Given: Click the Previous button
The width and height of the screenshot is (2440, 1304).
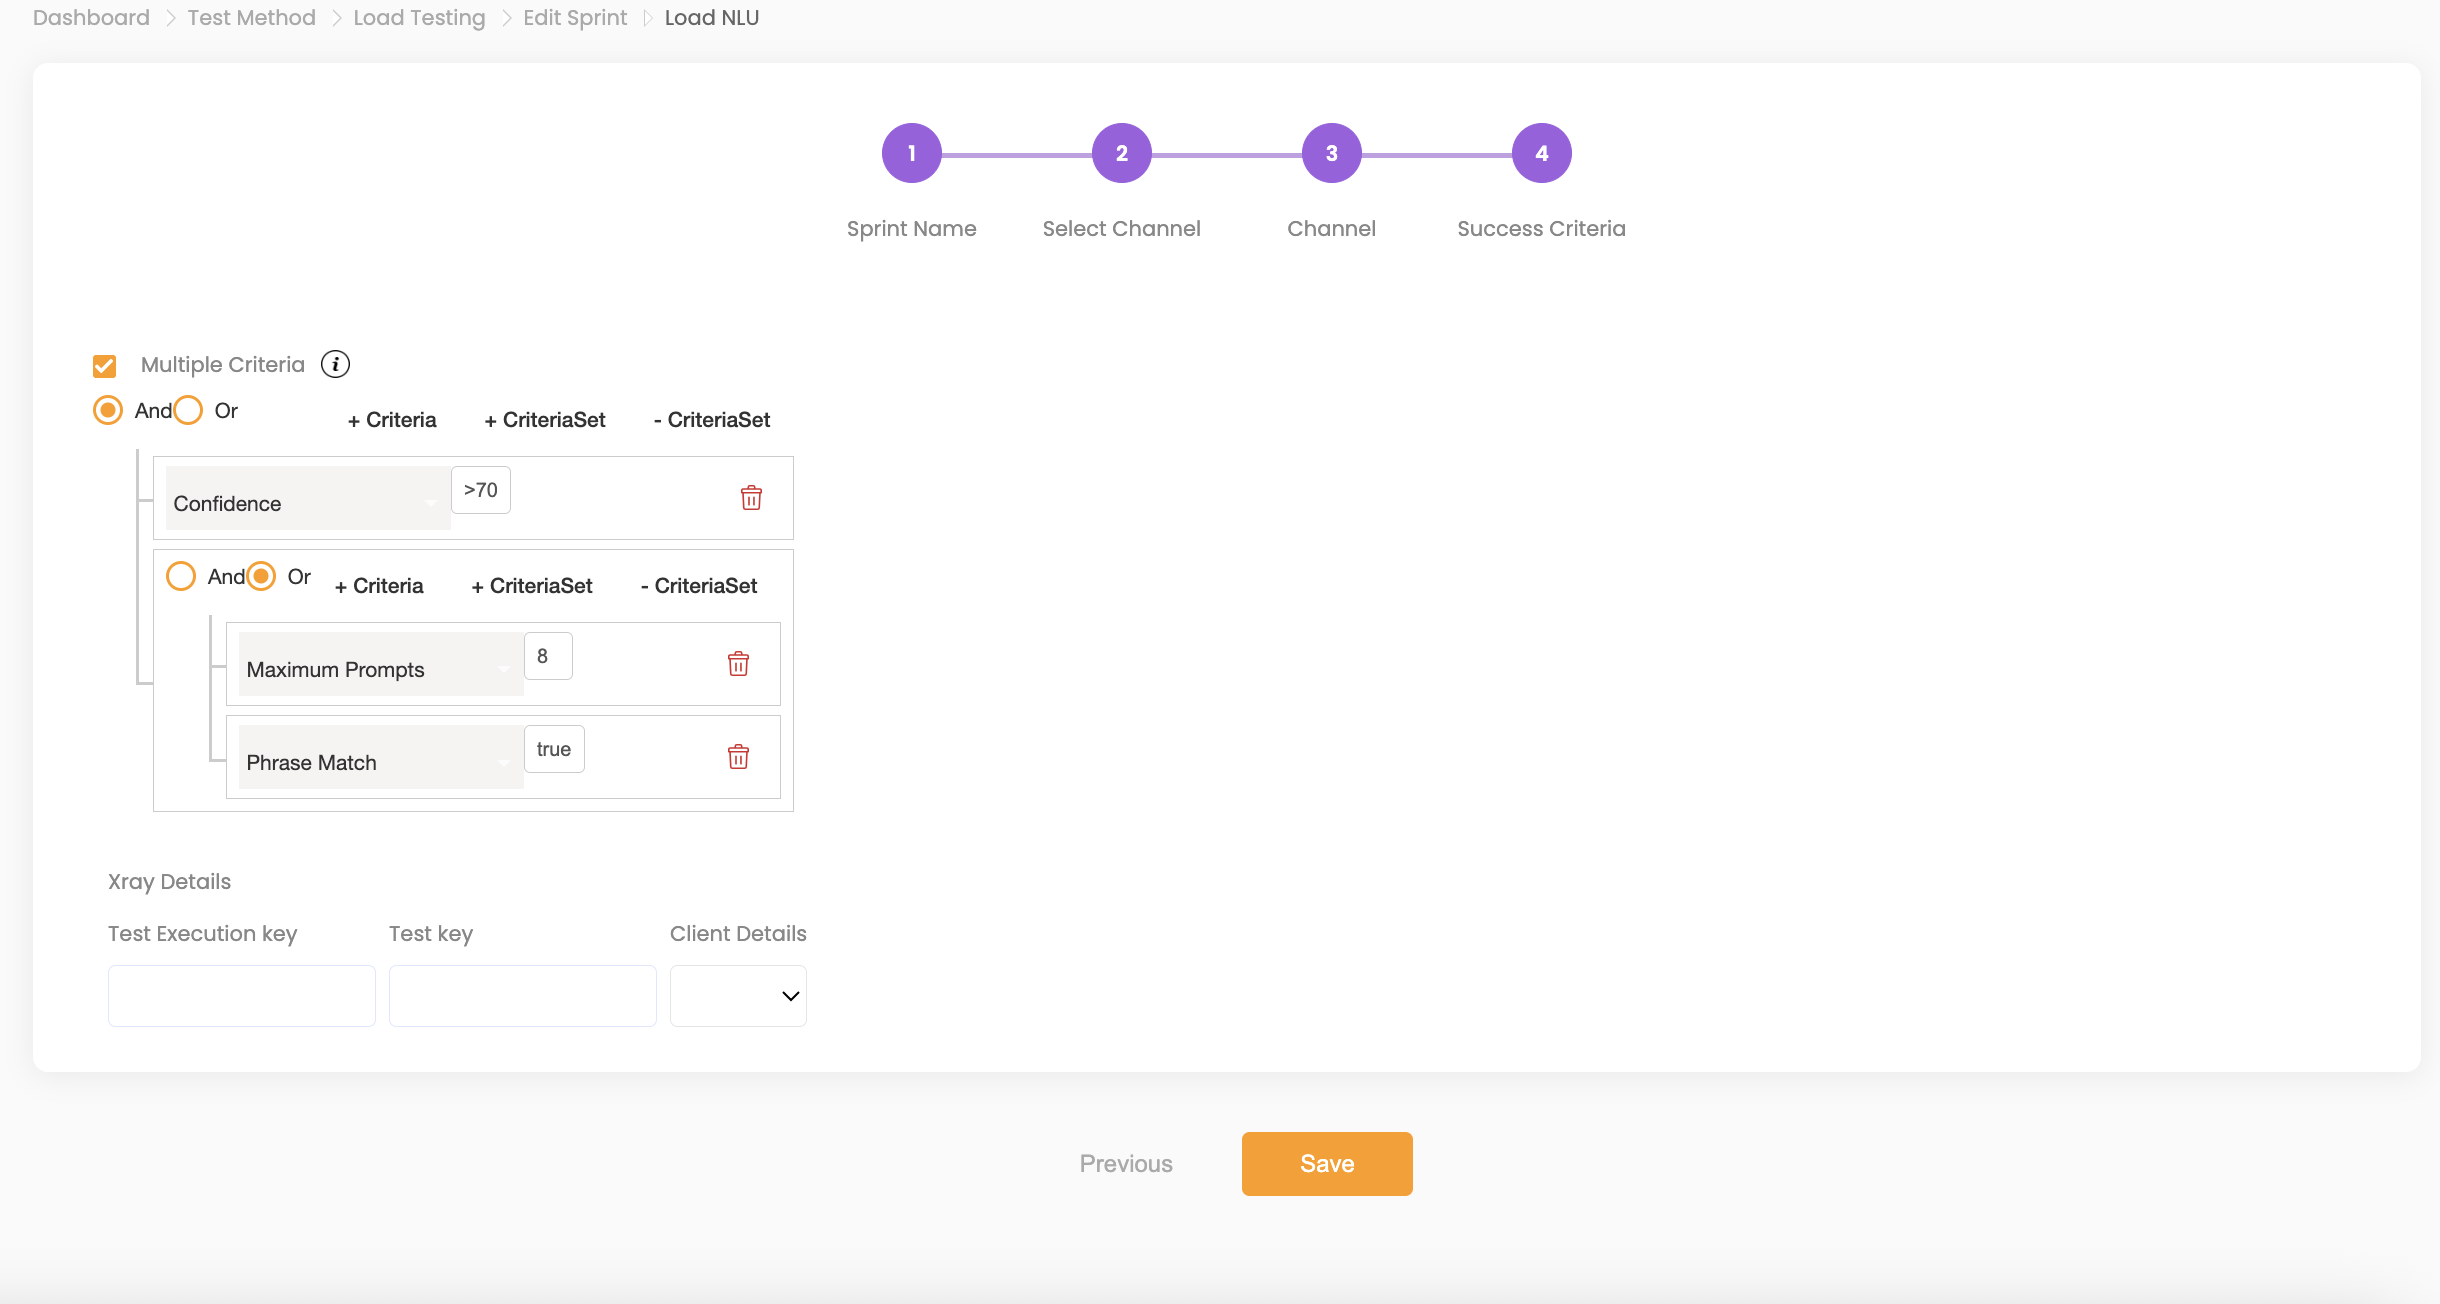Looking at the screenshot, I should point(1126,1164).
